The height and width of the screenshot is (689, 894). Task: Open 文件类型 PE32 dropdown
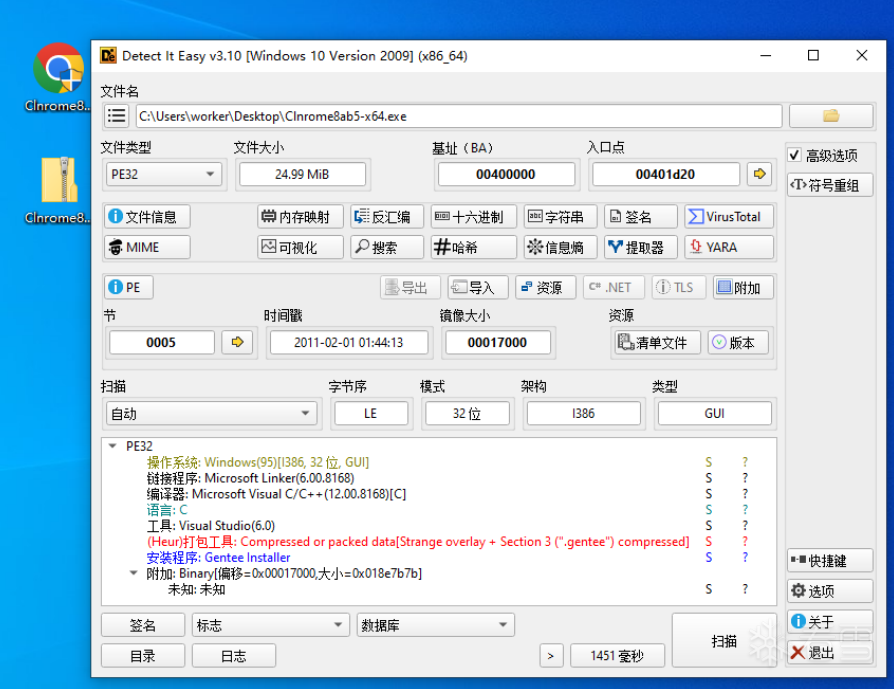[x=164, y=174]
